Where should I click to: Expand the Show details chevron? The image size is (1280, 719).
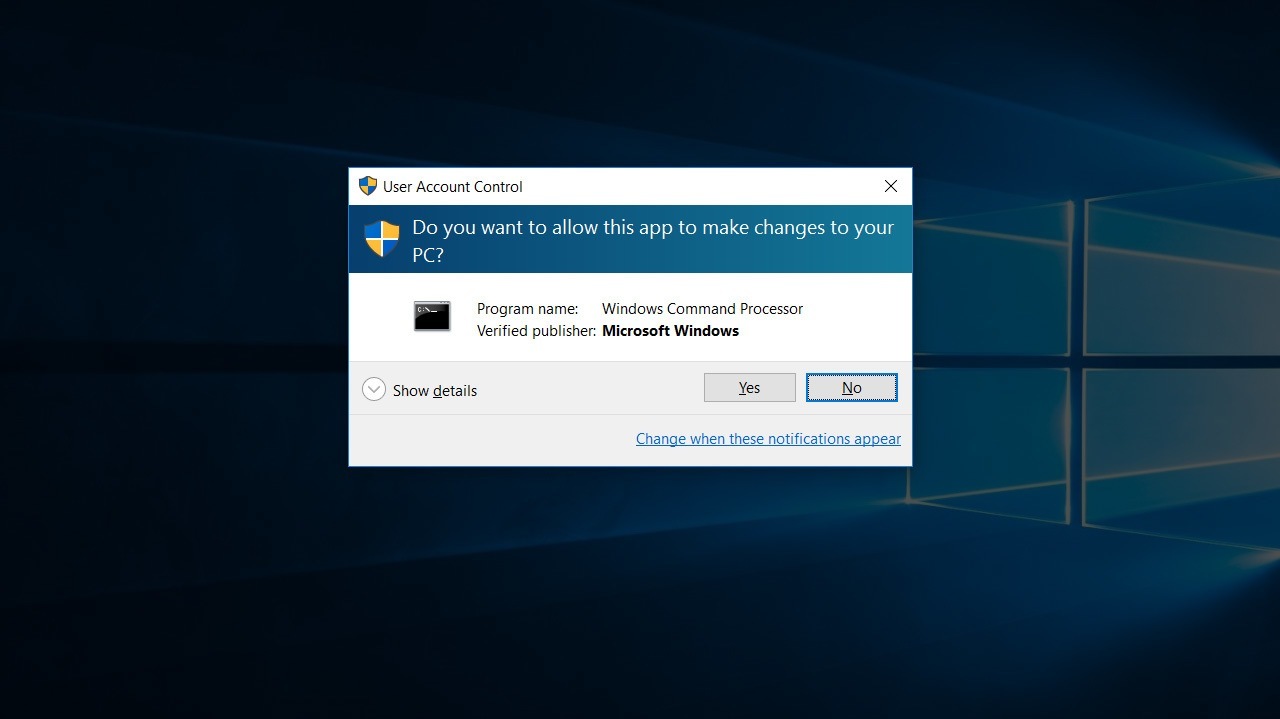[374, 389]
